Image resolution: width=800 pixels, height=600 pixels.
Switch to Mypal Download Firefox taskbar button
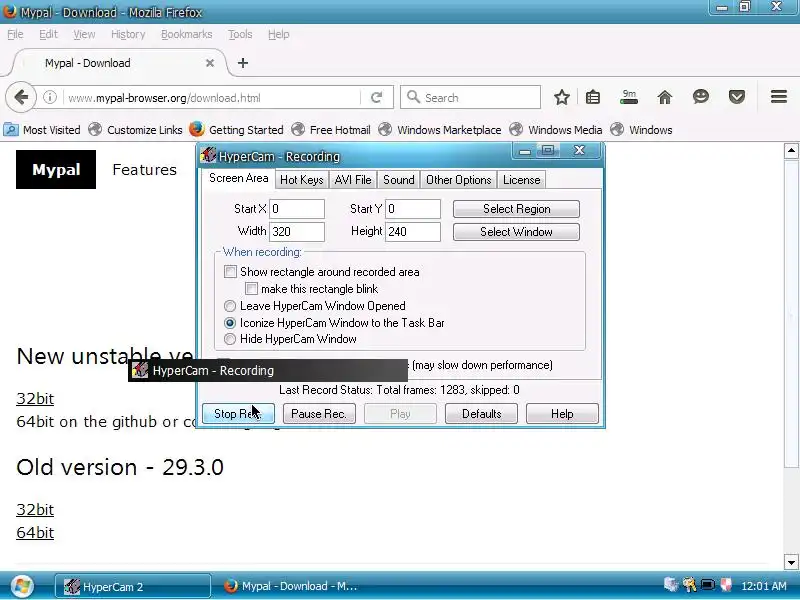pos(291,586)
